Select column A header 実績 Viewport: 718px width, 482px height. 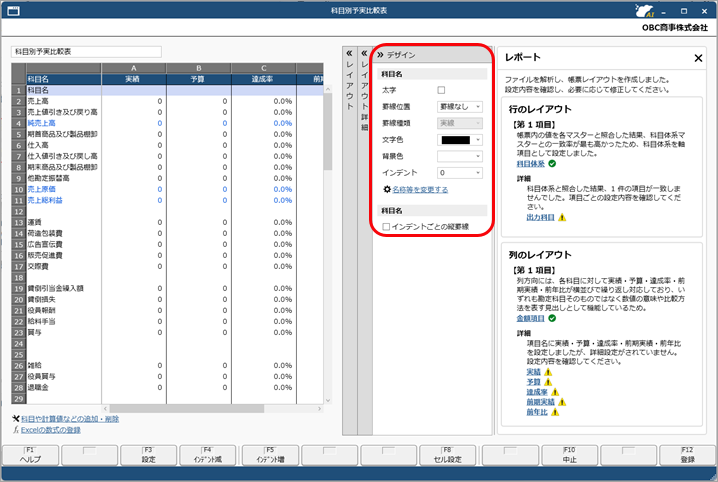[133, 79]
